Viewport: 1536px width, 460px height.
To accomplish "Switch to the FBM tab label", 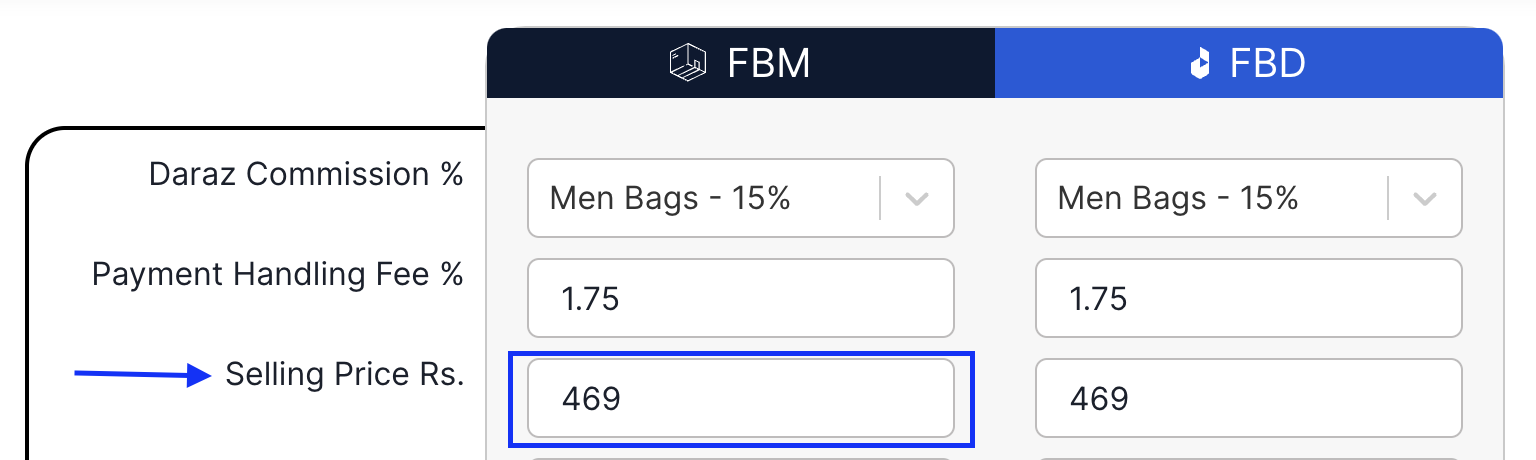I will coord(768,63).
